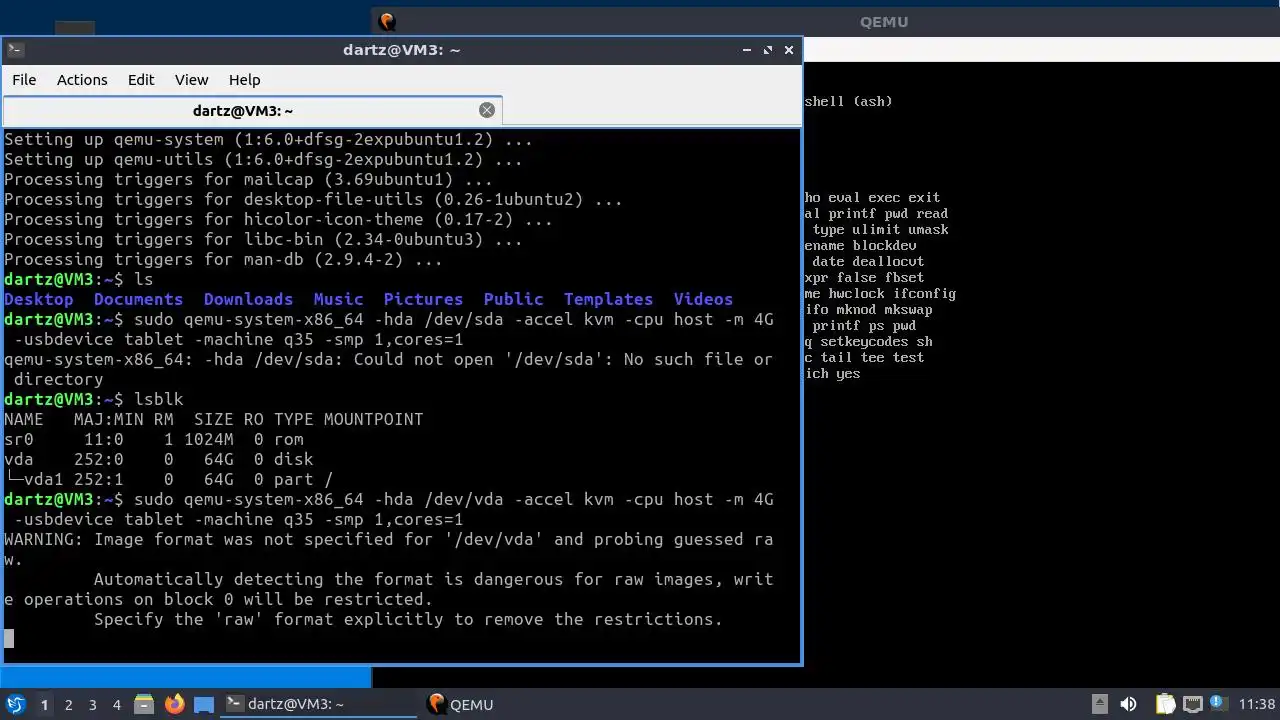This screenshot has width=1280, height=720.
Task: Minimize the terminal window
Action: tap(747, 49)
